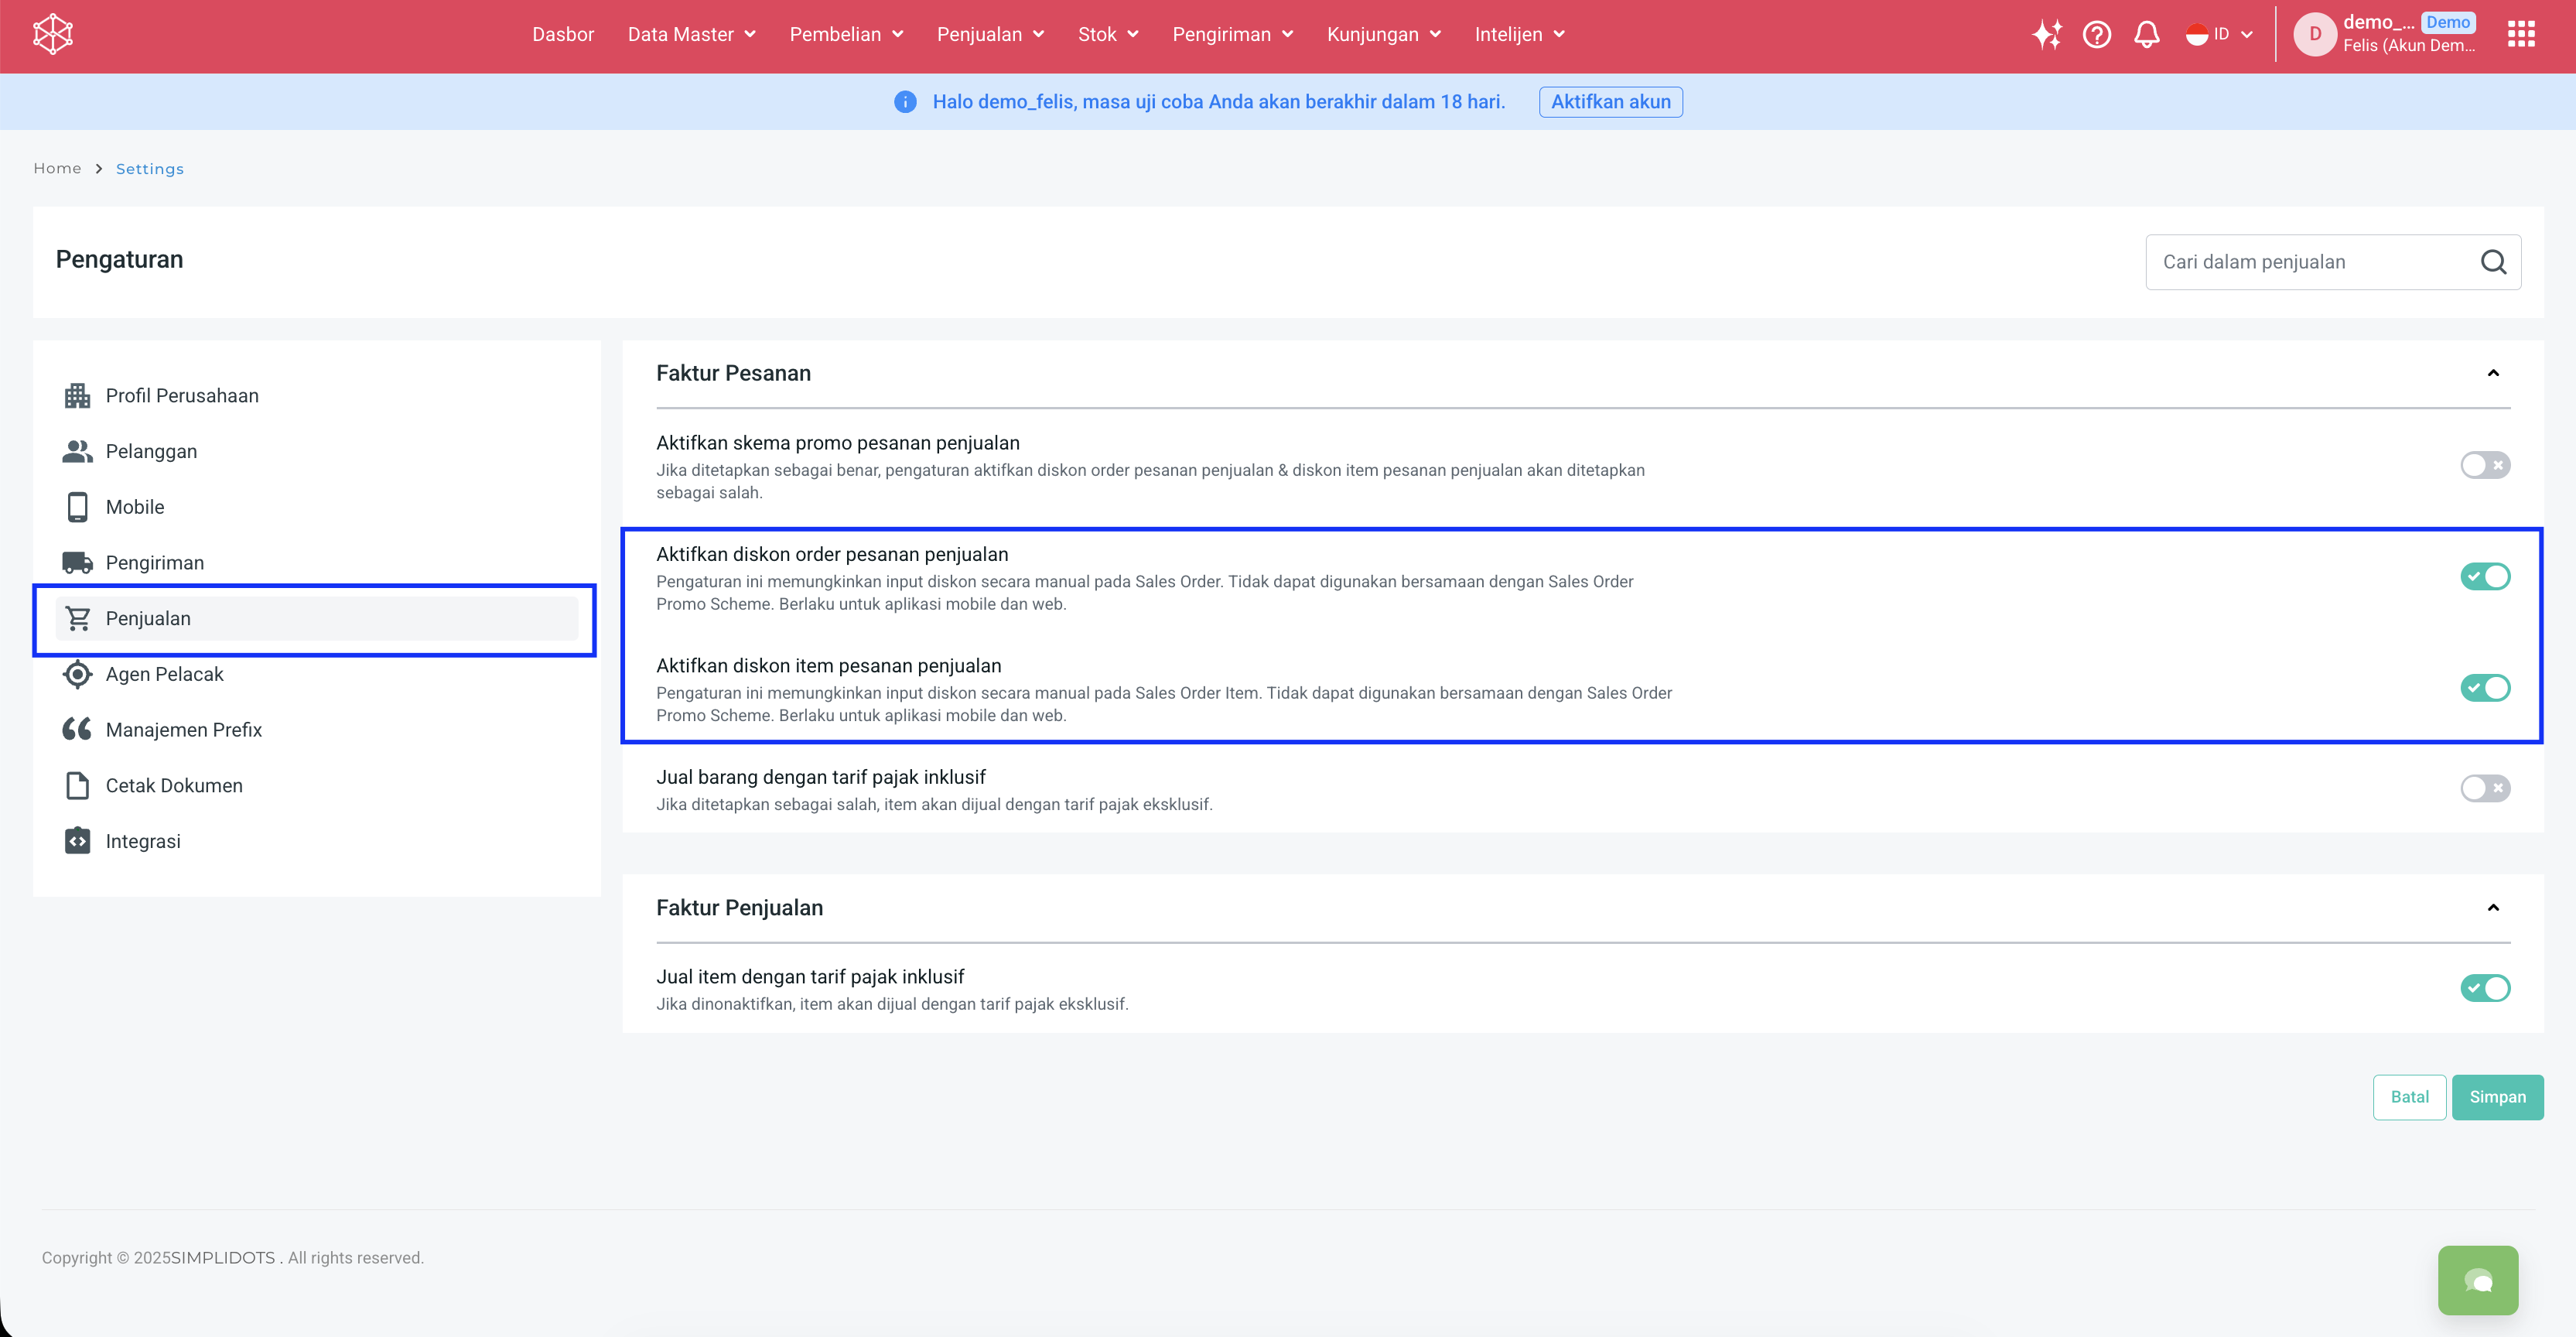2576x1337 pixels.
Task: Open the help question mark icon
Action: [x=2096, y=35]
